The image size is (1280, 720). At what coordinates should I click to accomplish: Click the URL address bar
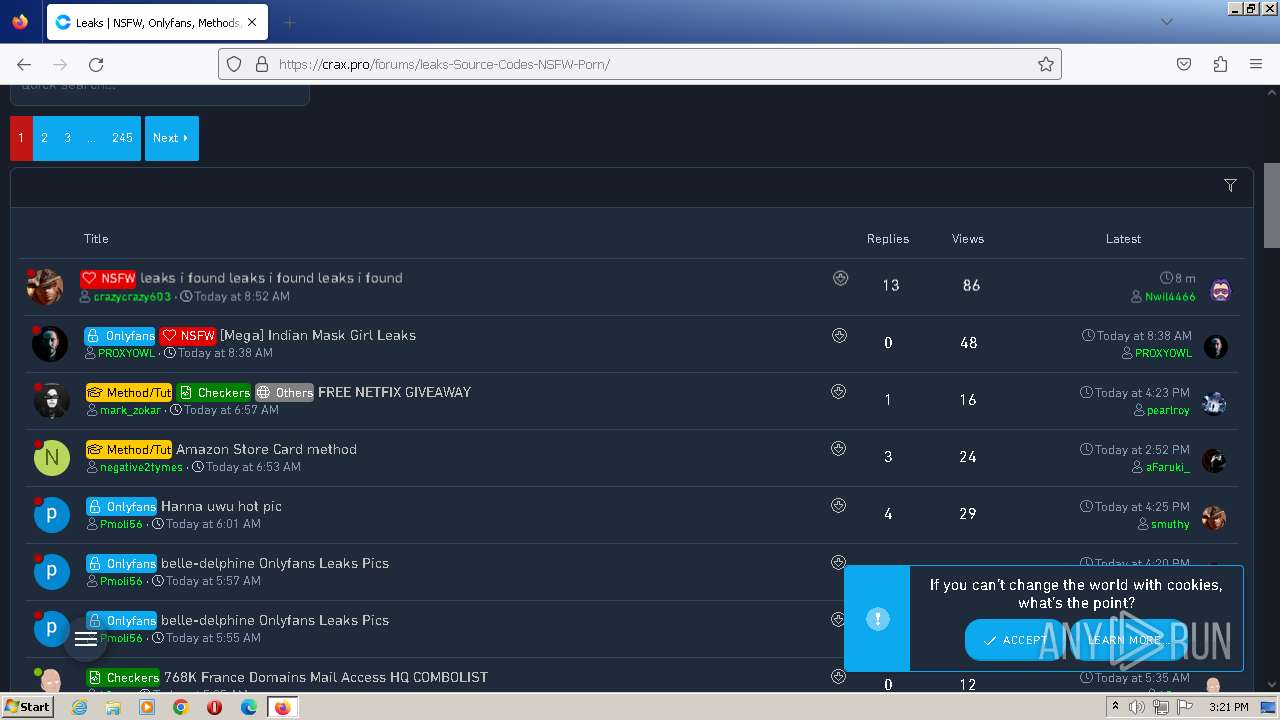click(x=640, y=64)
